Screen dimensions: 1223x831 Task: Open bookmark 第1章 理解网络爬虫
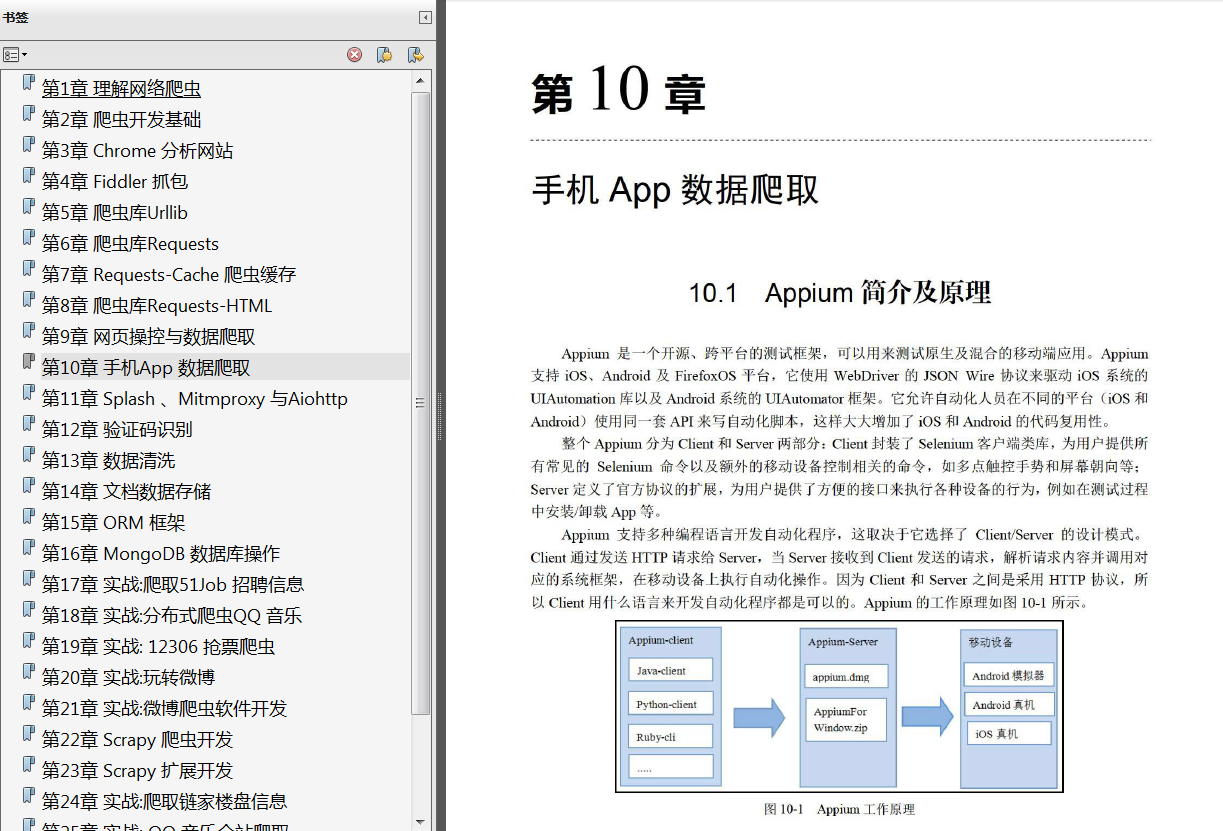(x=121, y=89)
